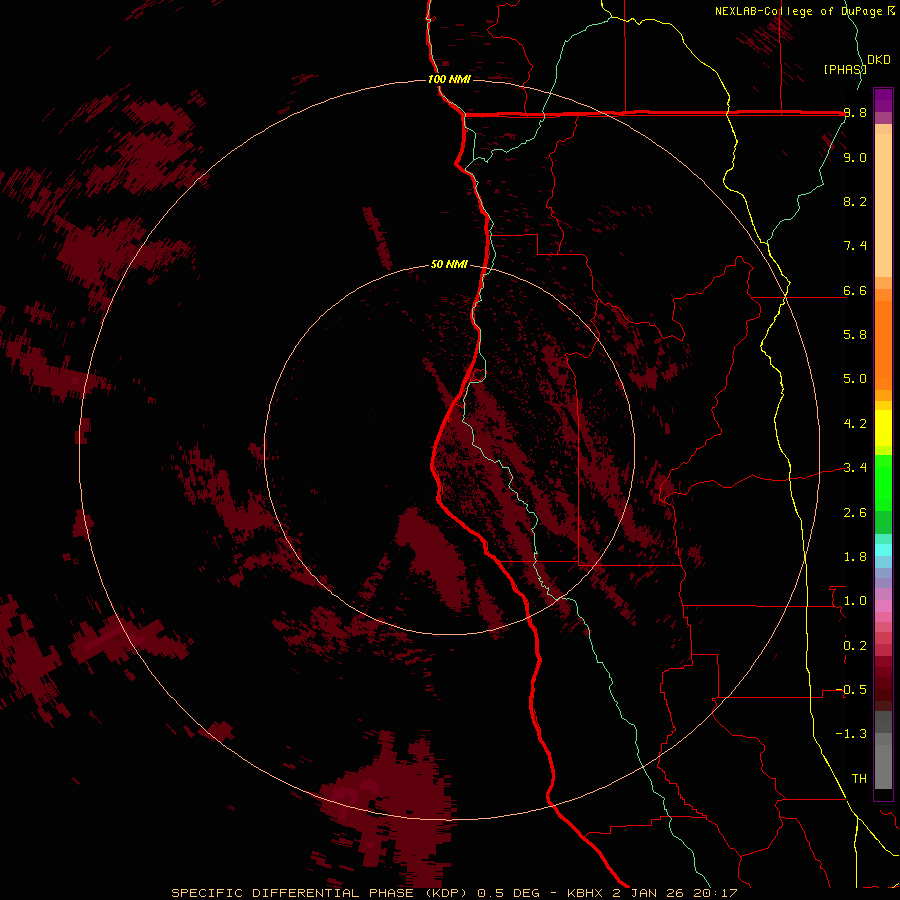The image size is (900, 900).
Task: Pick the orange segment of color bar
Action: 883,344
